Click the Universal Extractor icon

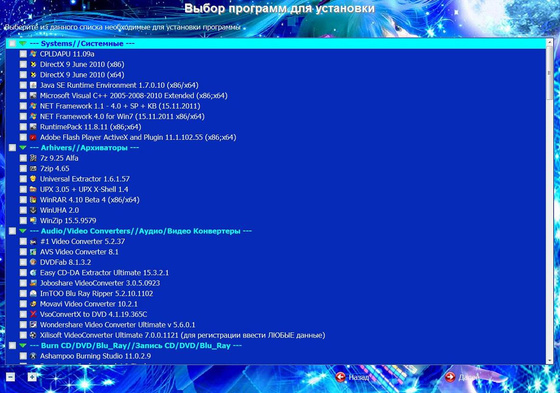pyautogui.click(x=33, y=179)
